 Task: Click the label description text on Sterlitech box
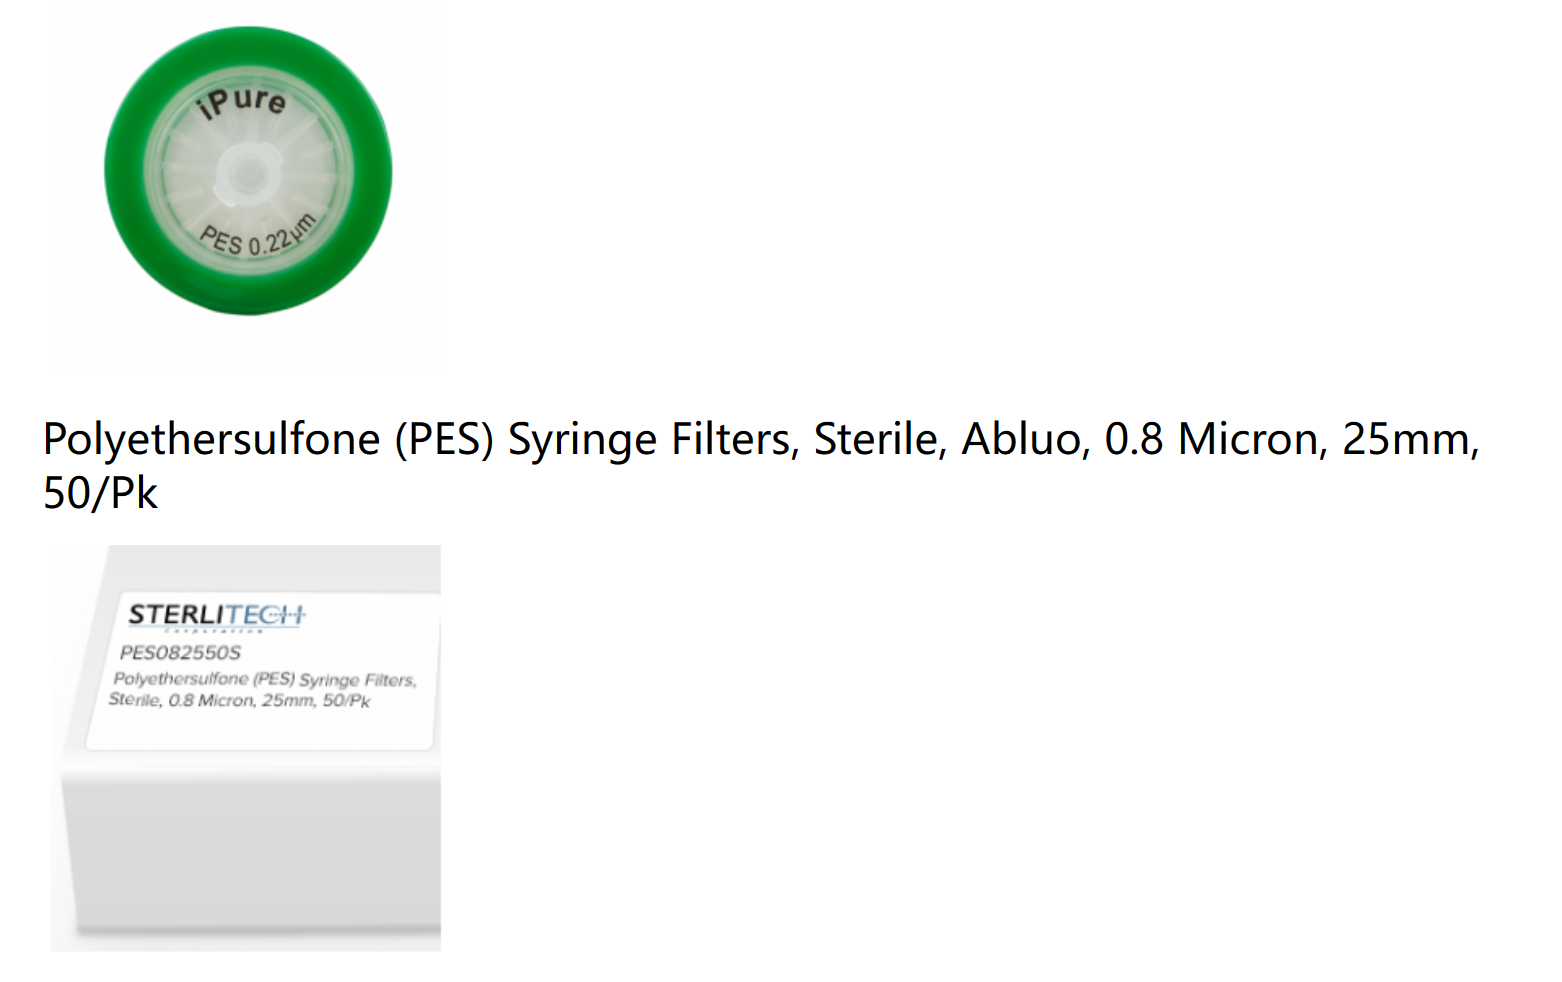click(x=262, y=690)
